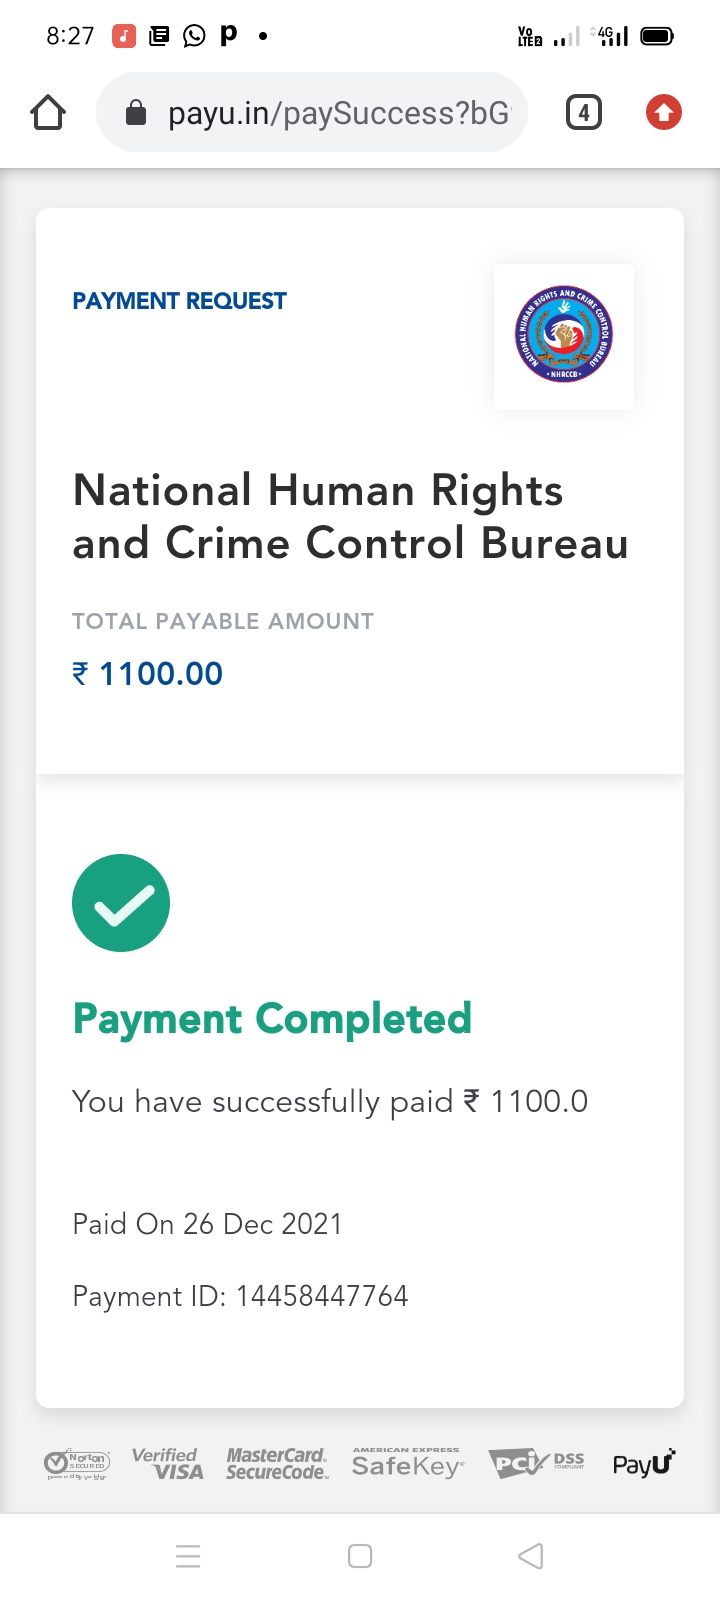This screenshot has height=1600, width=720.
Task: Tap the PCI DSS compliance badge
Action: (536, 1464)
